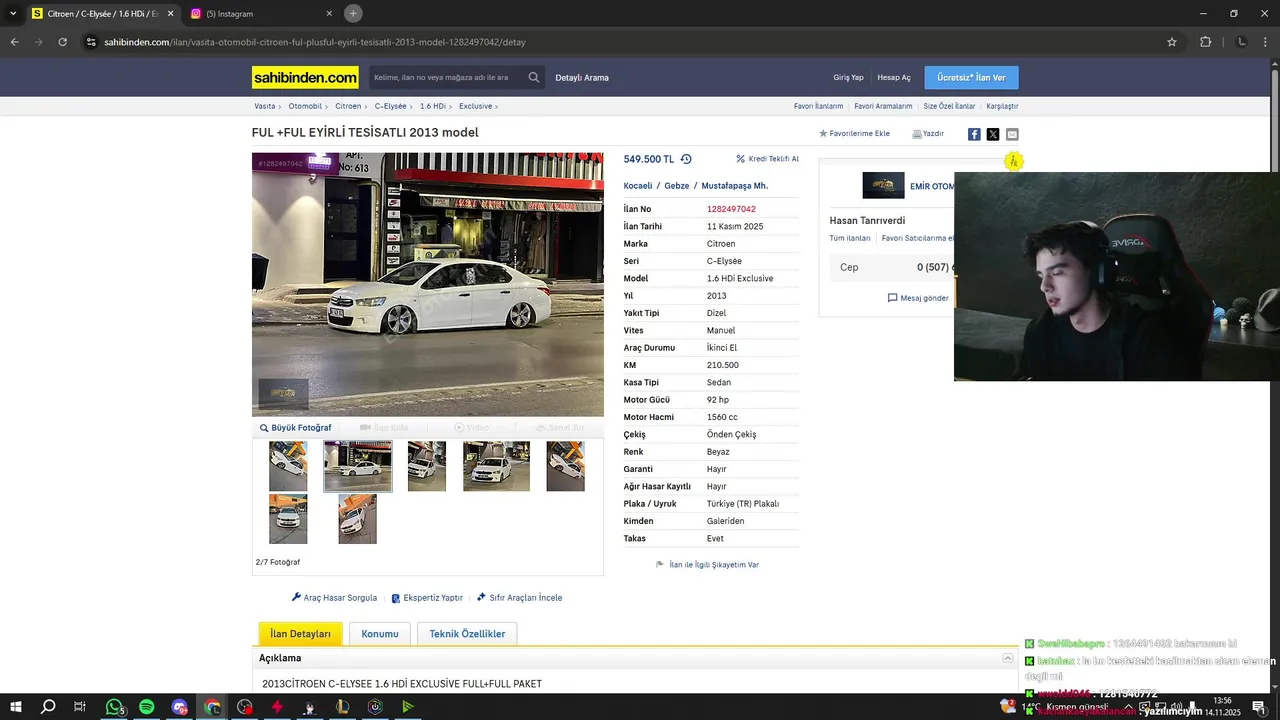Share the listing by email icon
This screenshot has width=1280, height=720.
tap(1012, 134)
